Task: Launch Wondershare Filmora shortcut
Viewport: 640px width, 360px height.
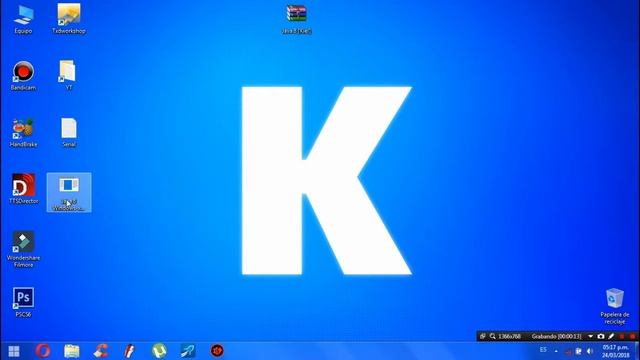Action: pyautogui.click(x=23, y=249)
